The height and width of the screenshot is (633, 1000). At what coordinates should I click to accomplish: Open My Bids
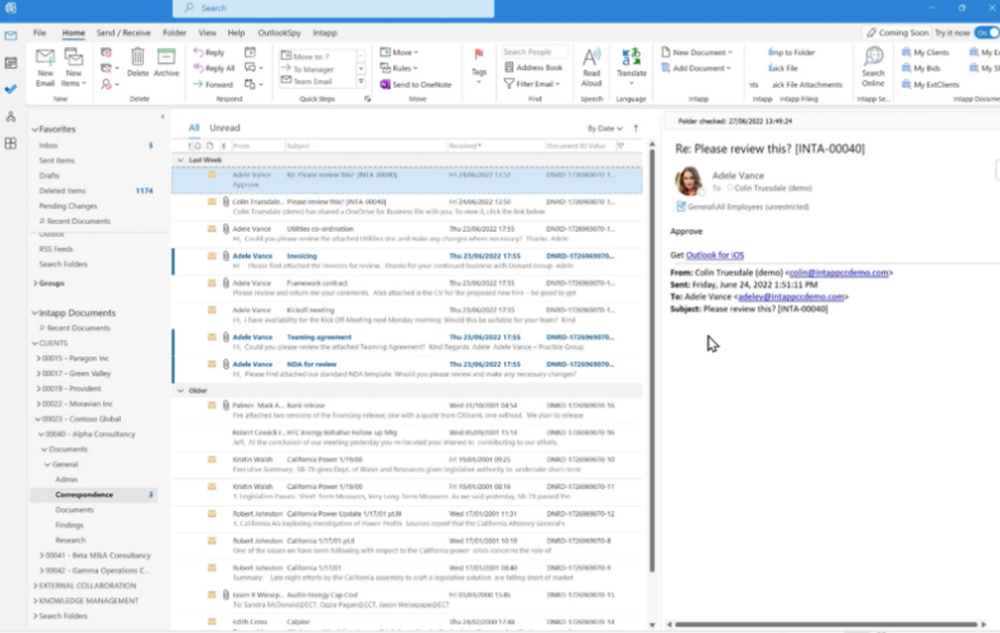[x=921, y=68]
